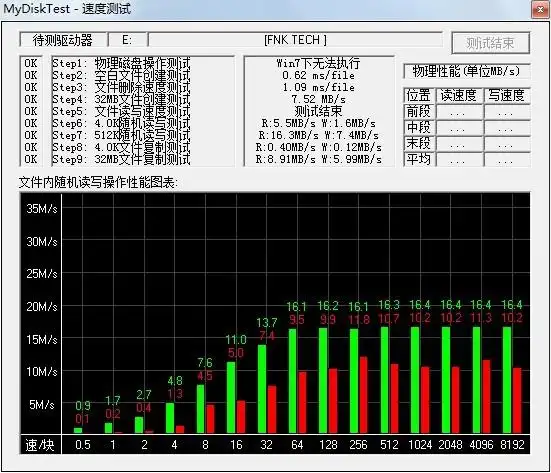This screenshot has width=551, height=473.
Task: Select Step1 物理磁盘操作测试 row
Action: click(121, 64)
